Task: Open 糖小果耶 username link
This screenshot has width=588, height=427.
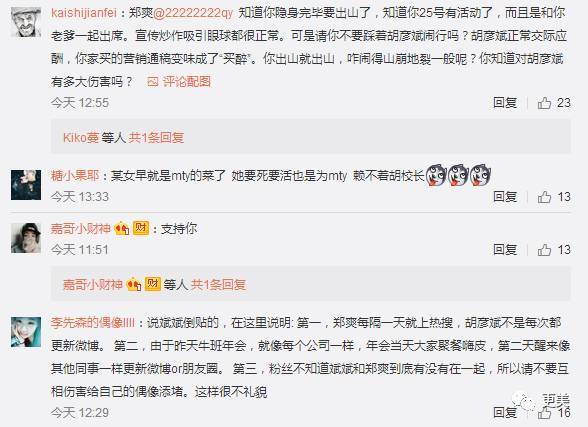Action: tap(75, 175)
